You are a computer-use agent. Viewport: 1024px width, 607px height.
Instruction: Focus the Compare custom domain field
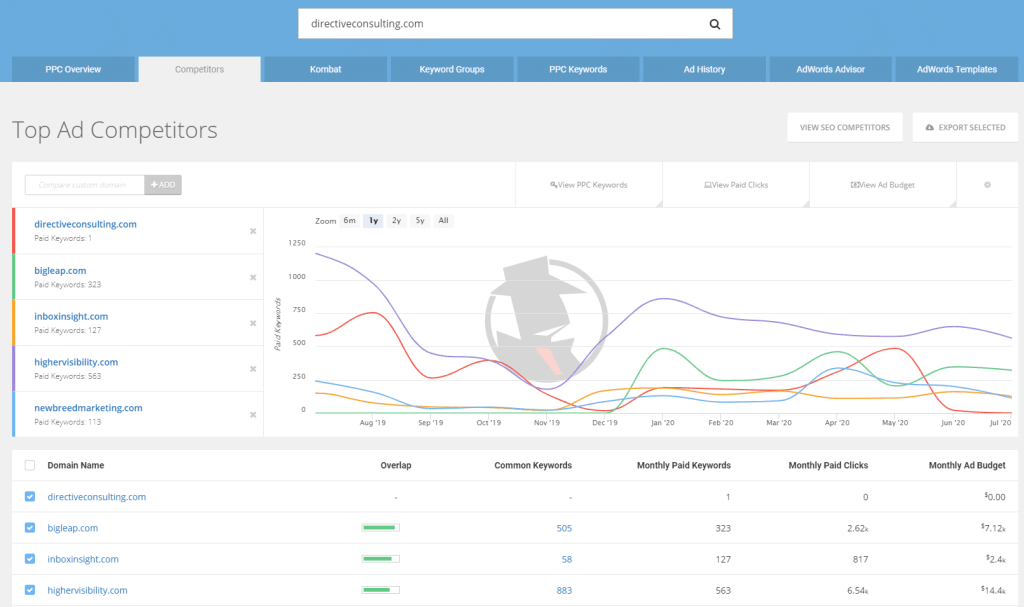84,185
